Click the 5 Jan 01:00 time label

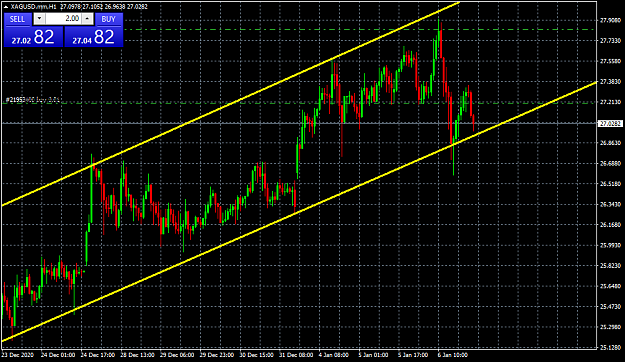373,355
